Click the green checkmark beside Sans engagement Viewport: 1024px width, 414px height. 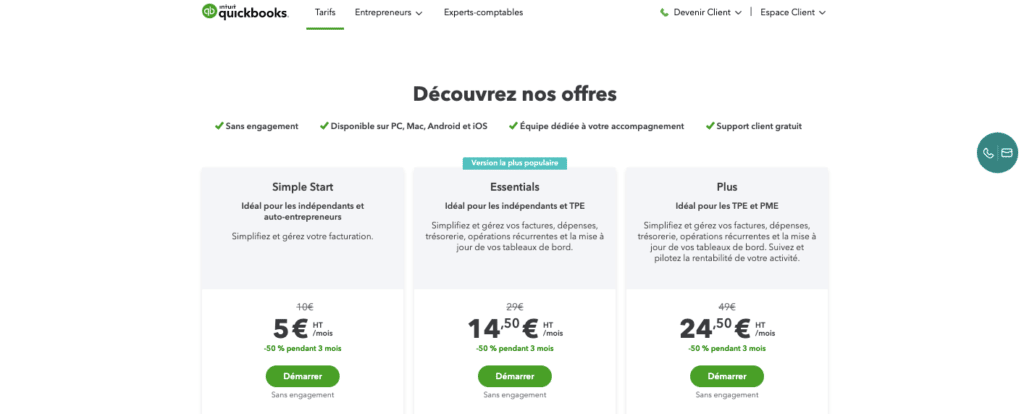click(219, 126)
